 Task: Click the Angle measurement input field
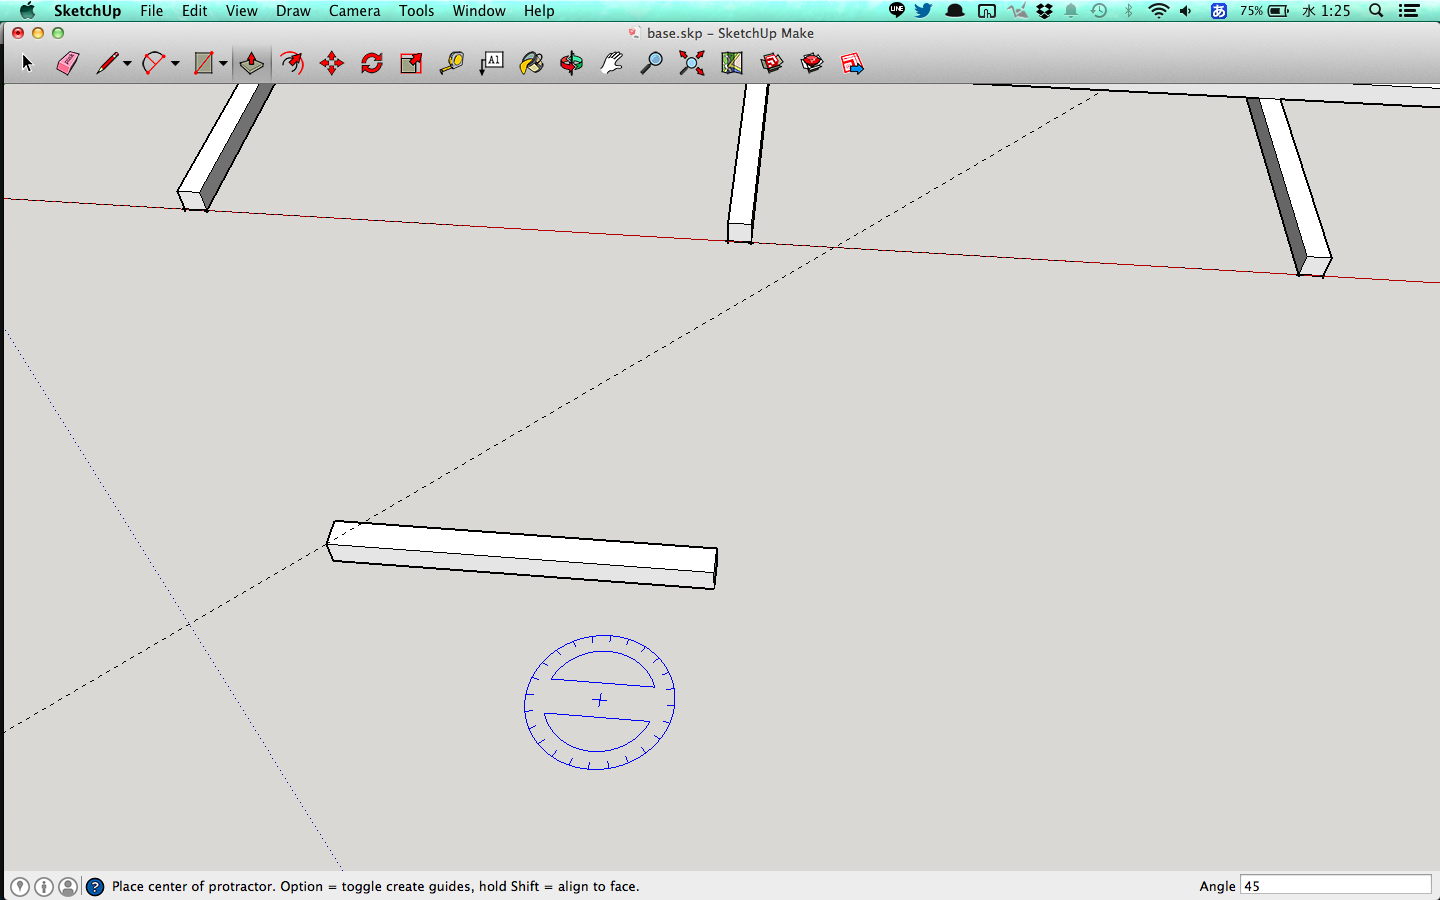1335,886
